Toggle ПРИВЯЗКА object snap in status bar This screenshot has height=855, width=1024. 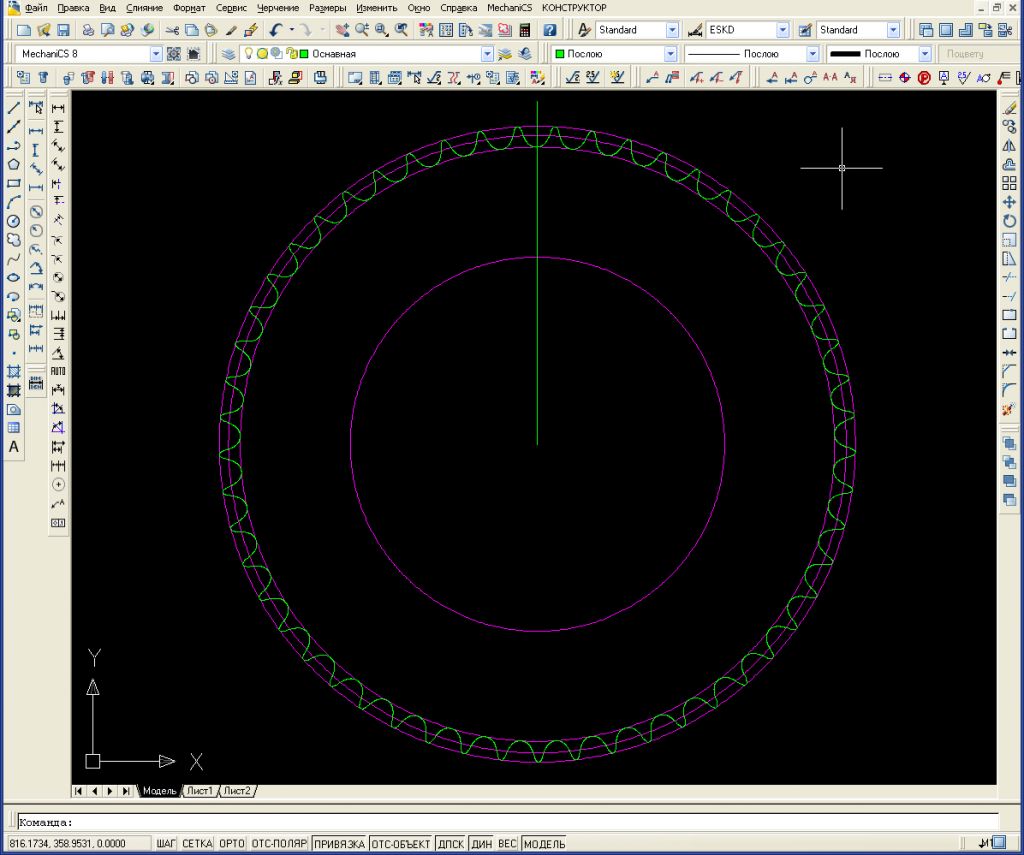pyautogui.click(x=339, y=844)
